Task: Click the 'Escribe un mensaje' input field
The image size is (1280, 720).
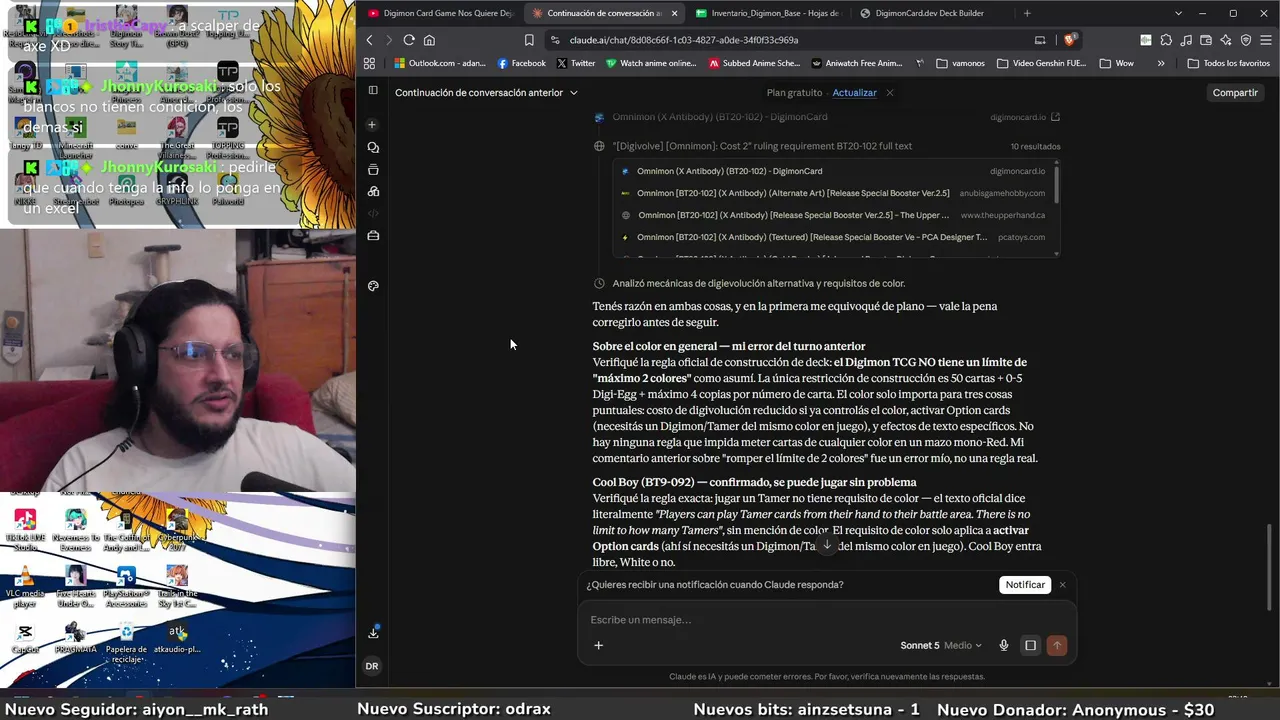Action: point(826,620)
